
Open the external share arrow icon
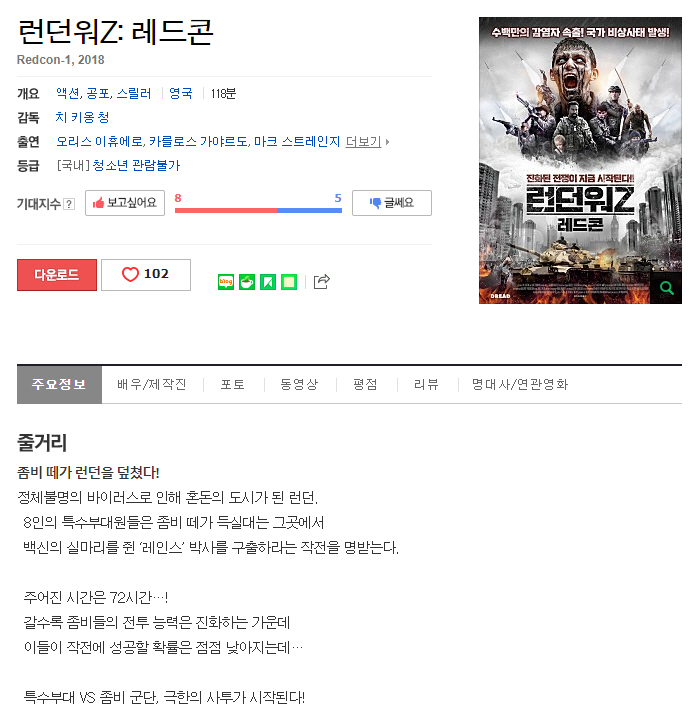click(x=321, y=282)
